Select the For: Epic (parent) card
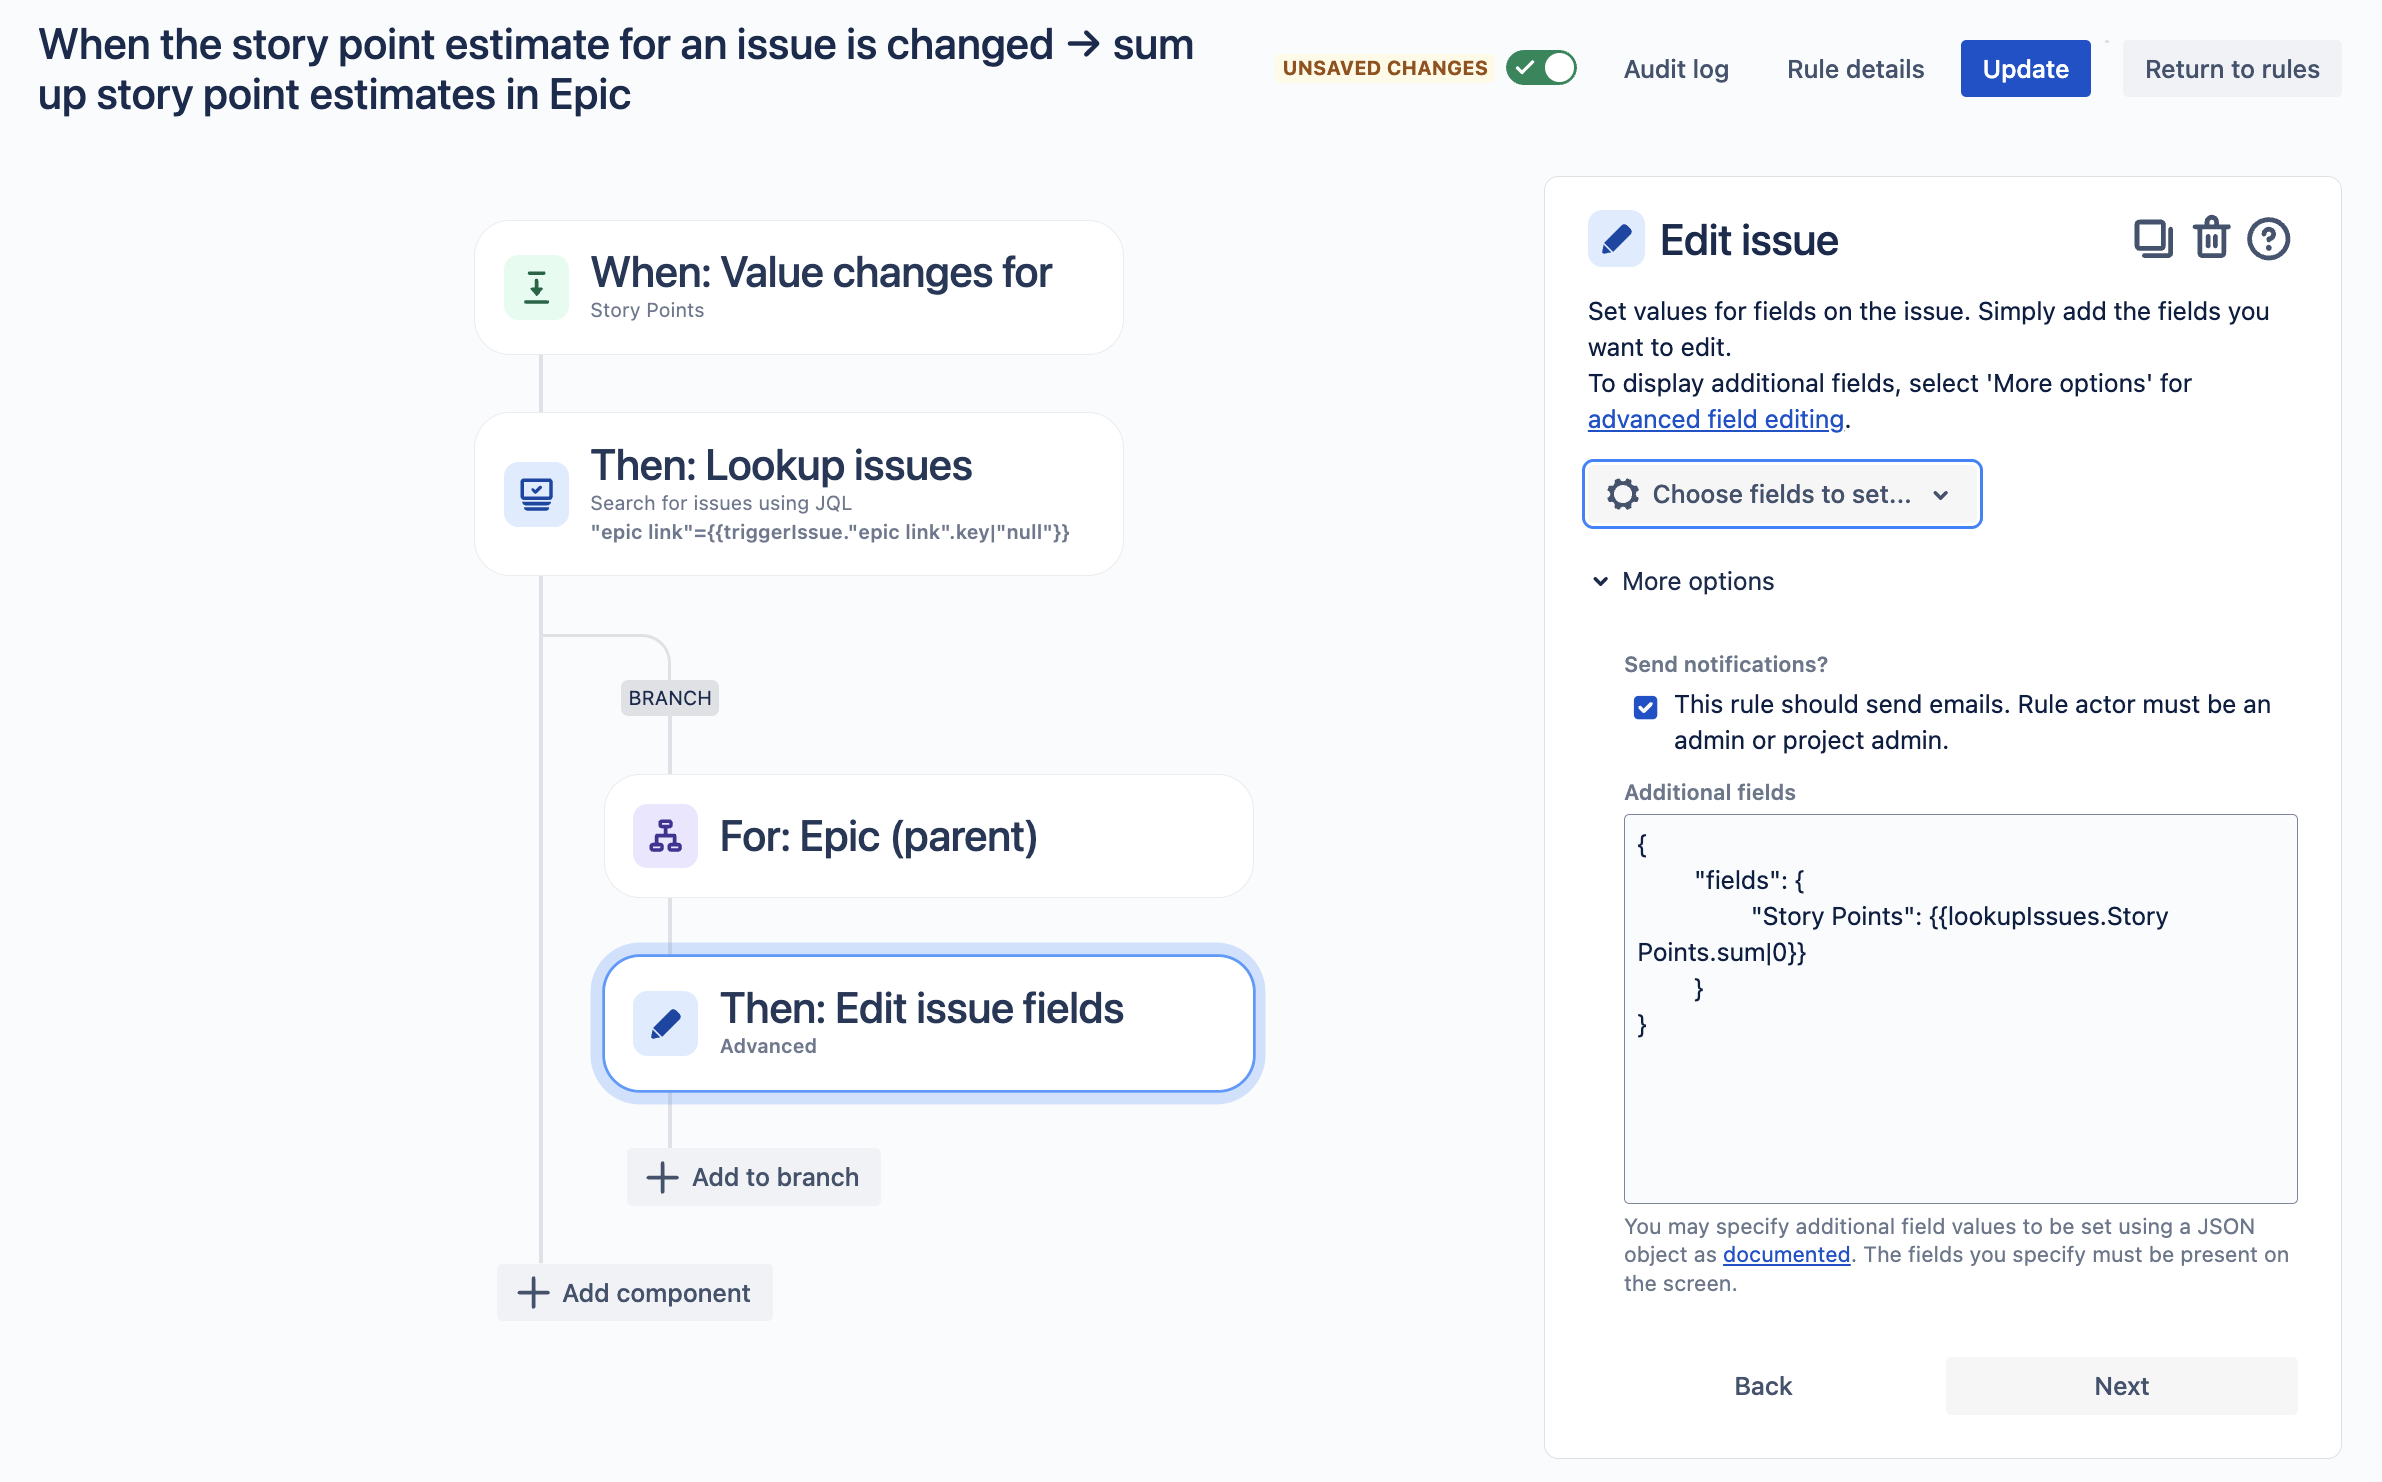This screenshot has height=1482, width=2382. (x=929, y=836)
